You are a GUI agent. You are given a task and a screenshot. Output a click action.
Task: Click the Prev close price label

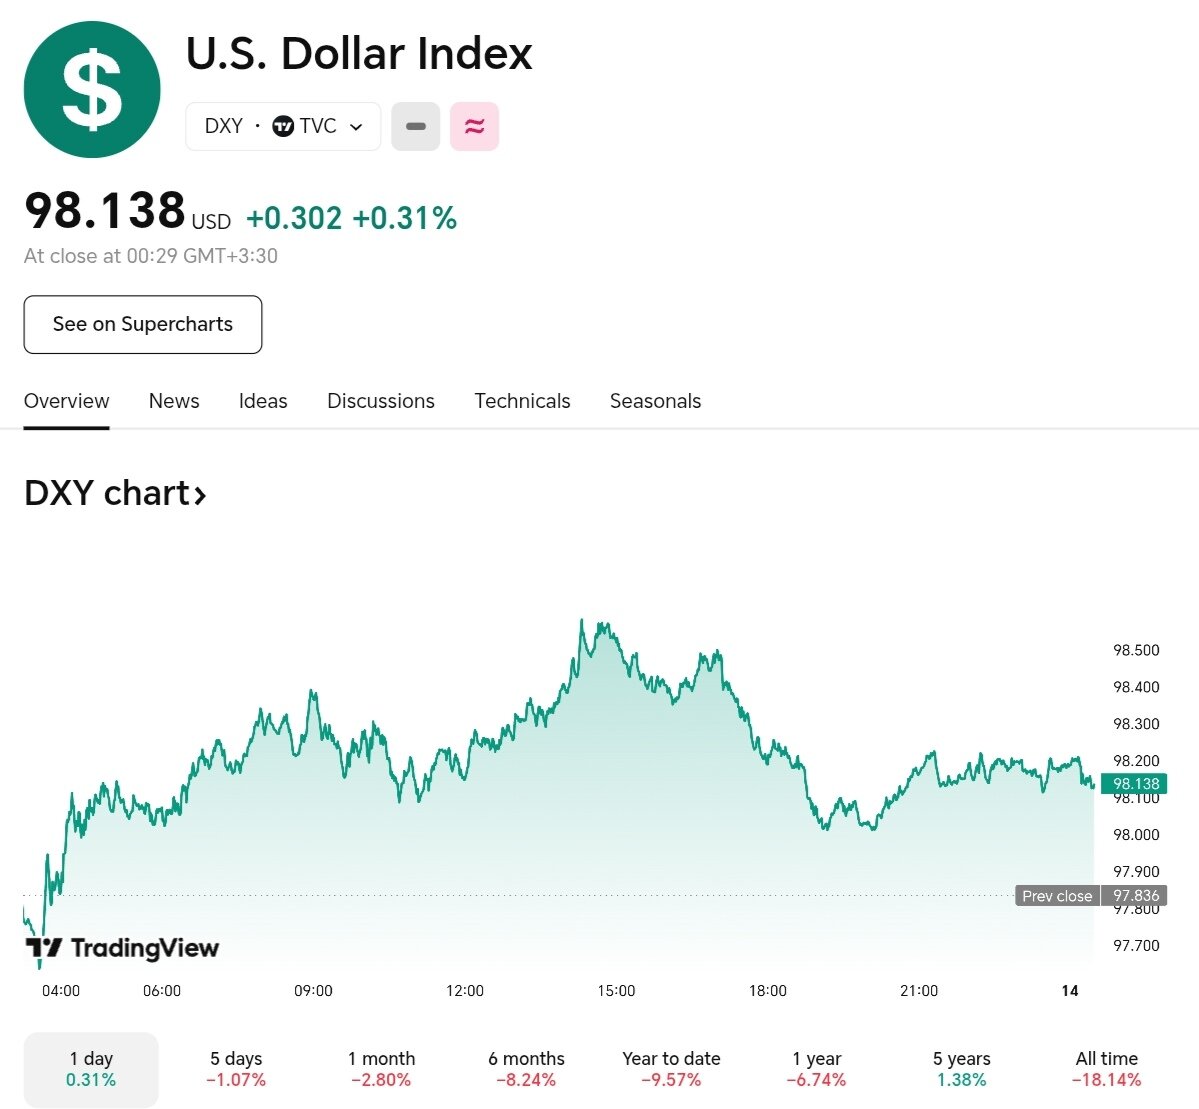click(x=1057, y=896)
